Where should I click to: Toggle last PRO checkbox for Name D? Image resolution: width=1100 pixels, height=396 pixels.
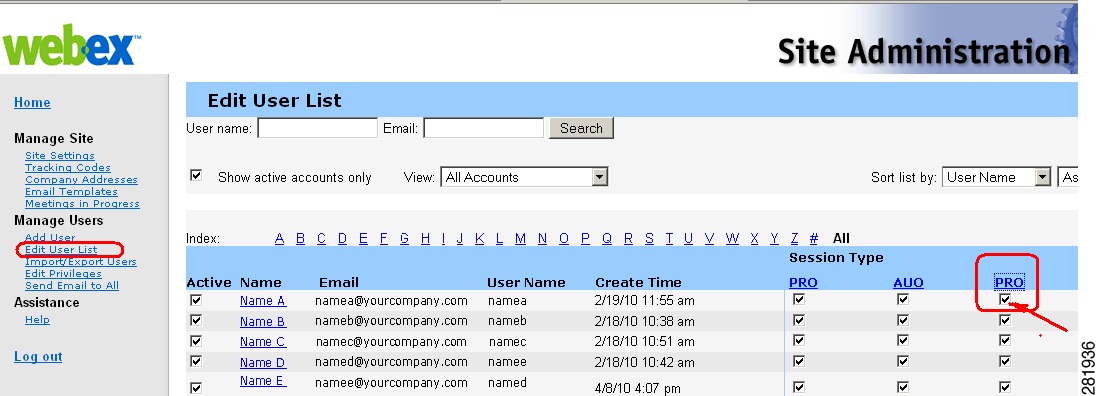pyautogui.click(x=1005, y=361)
